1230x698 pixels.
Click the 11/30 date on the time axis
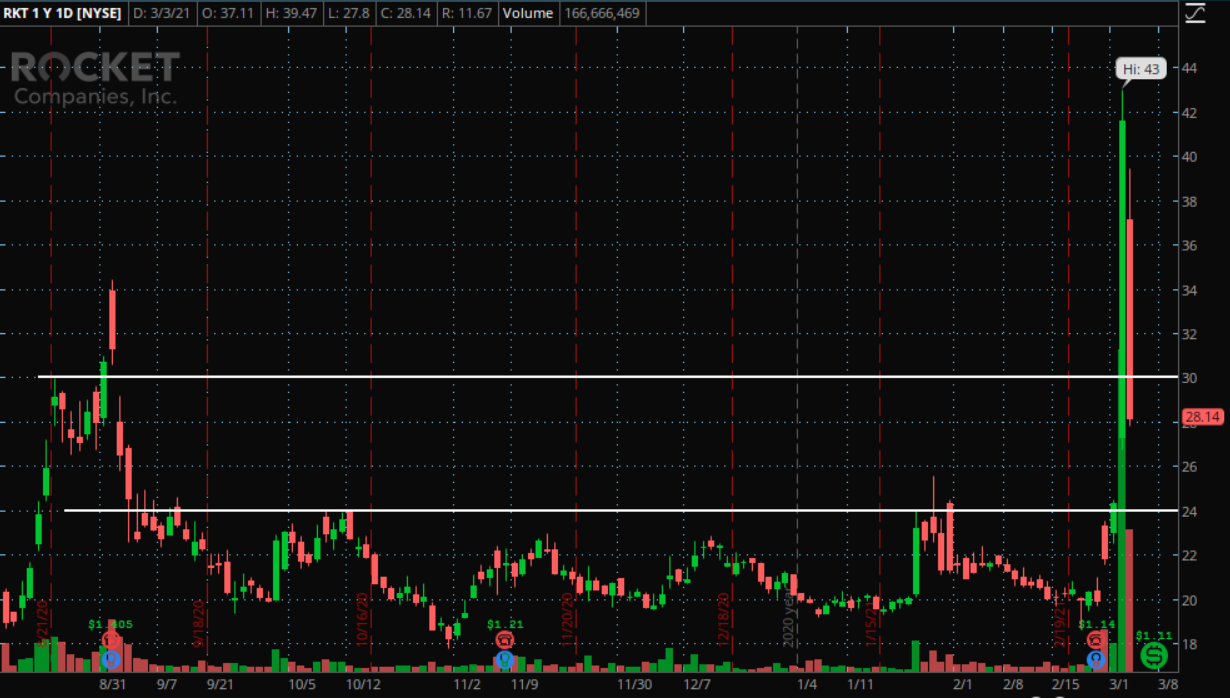pyautogui.click(x=635, y=684)
